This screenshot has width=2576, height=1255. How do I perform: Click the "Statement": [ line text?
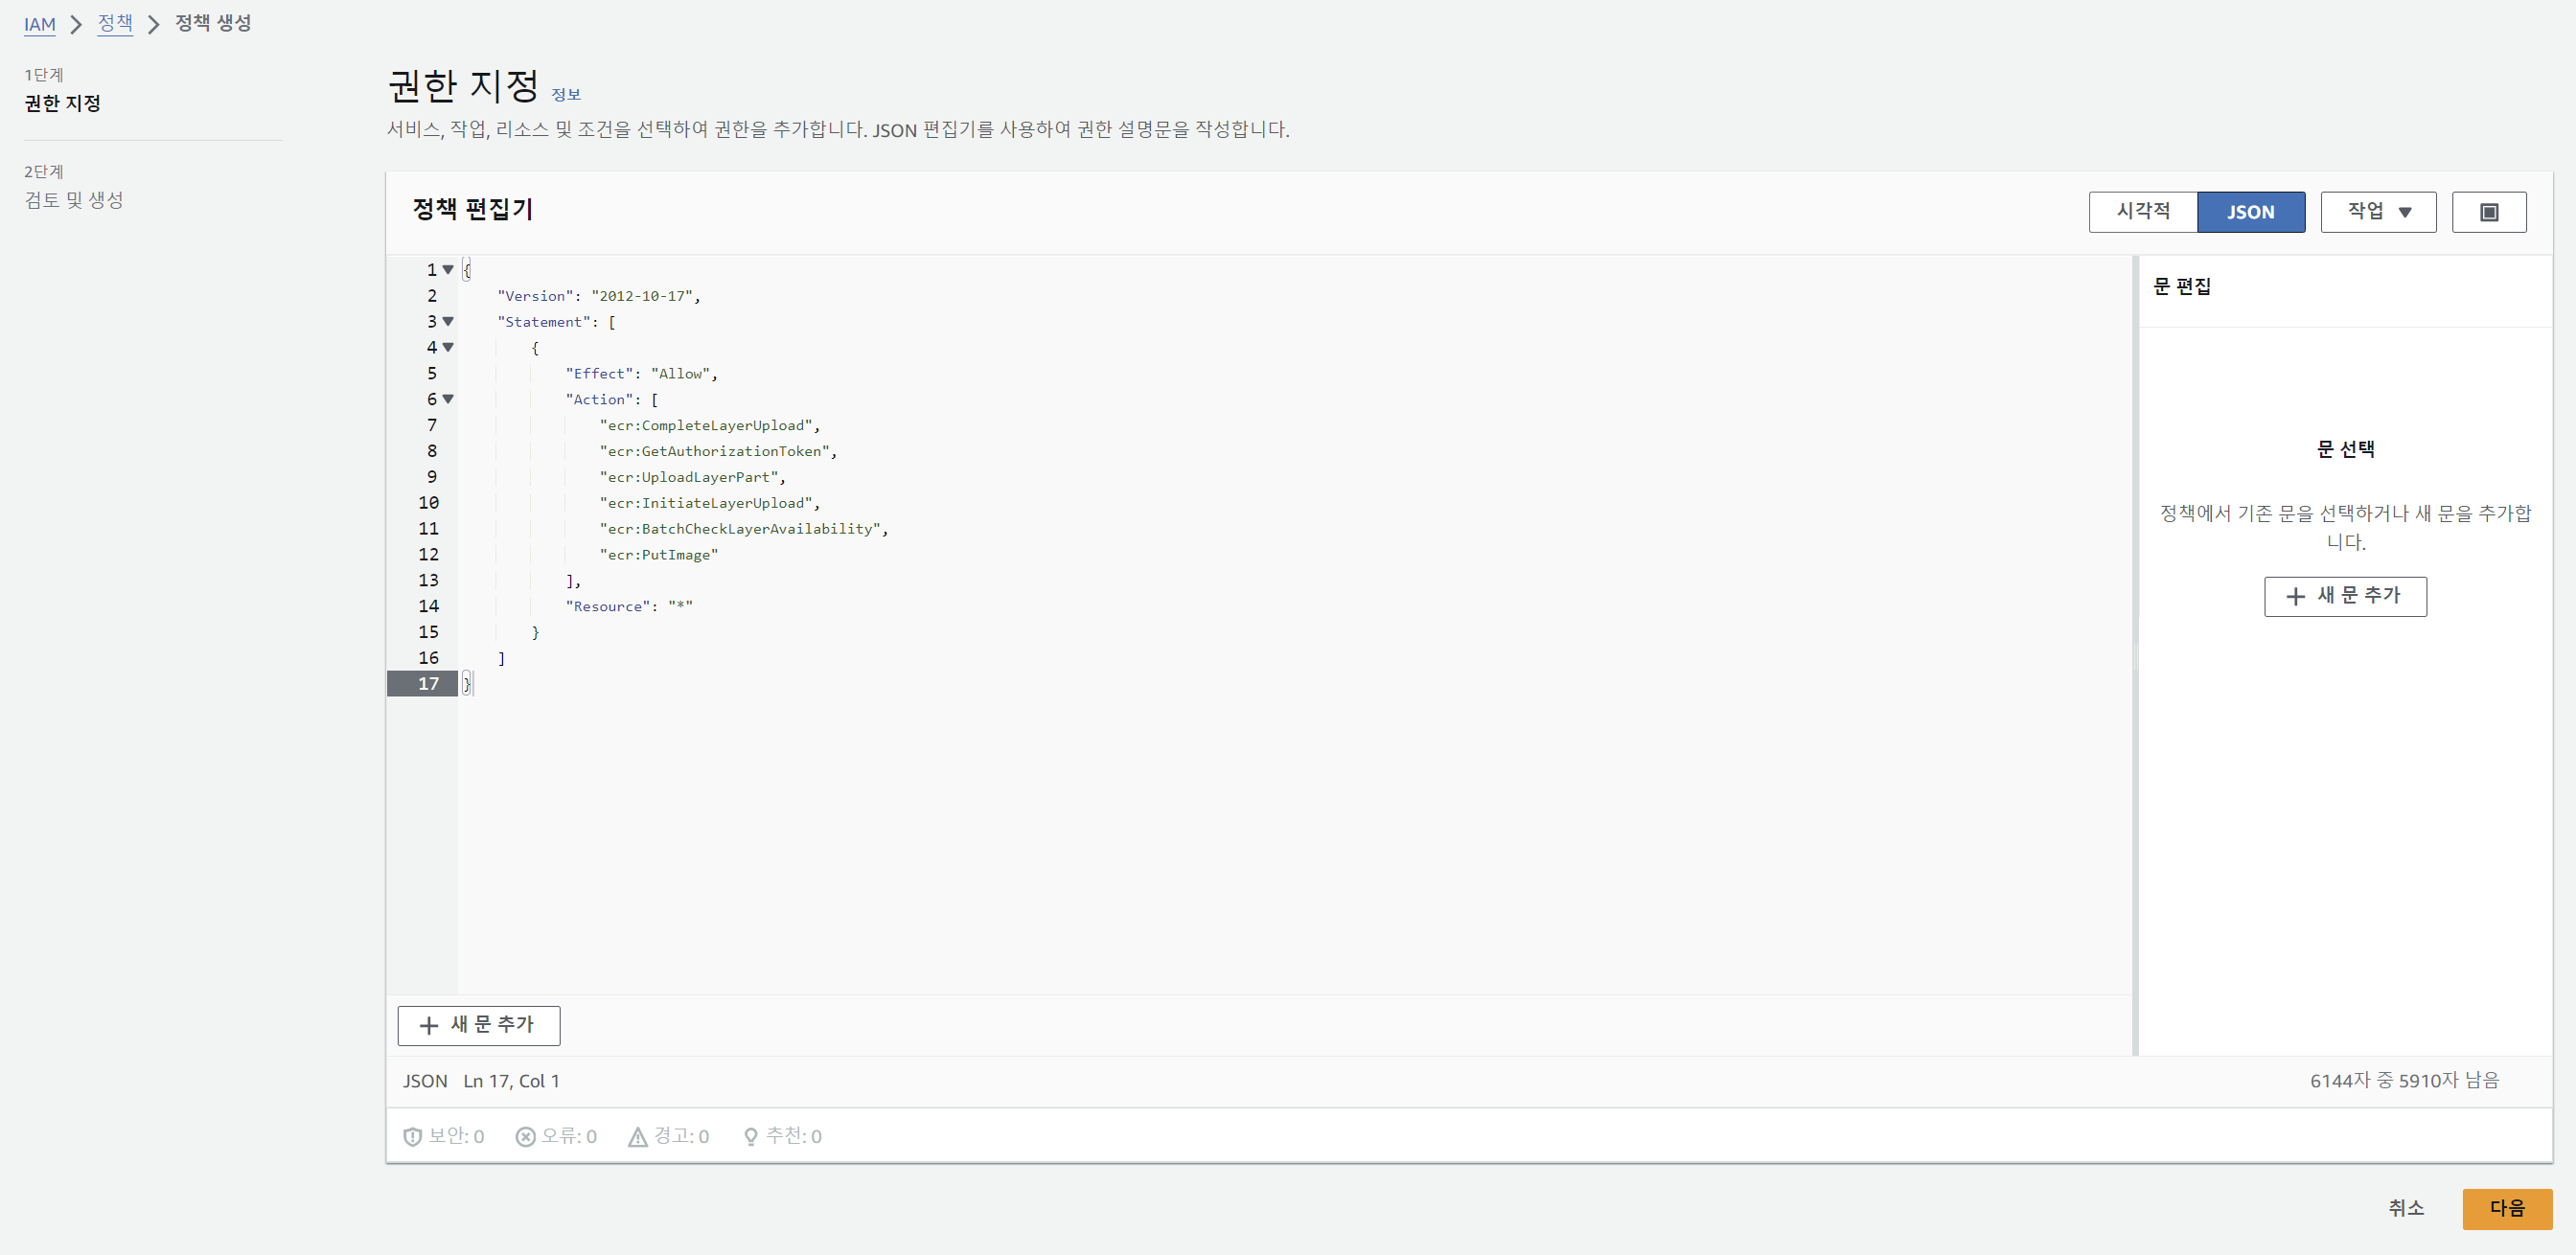click(556, 322)
